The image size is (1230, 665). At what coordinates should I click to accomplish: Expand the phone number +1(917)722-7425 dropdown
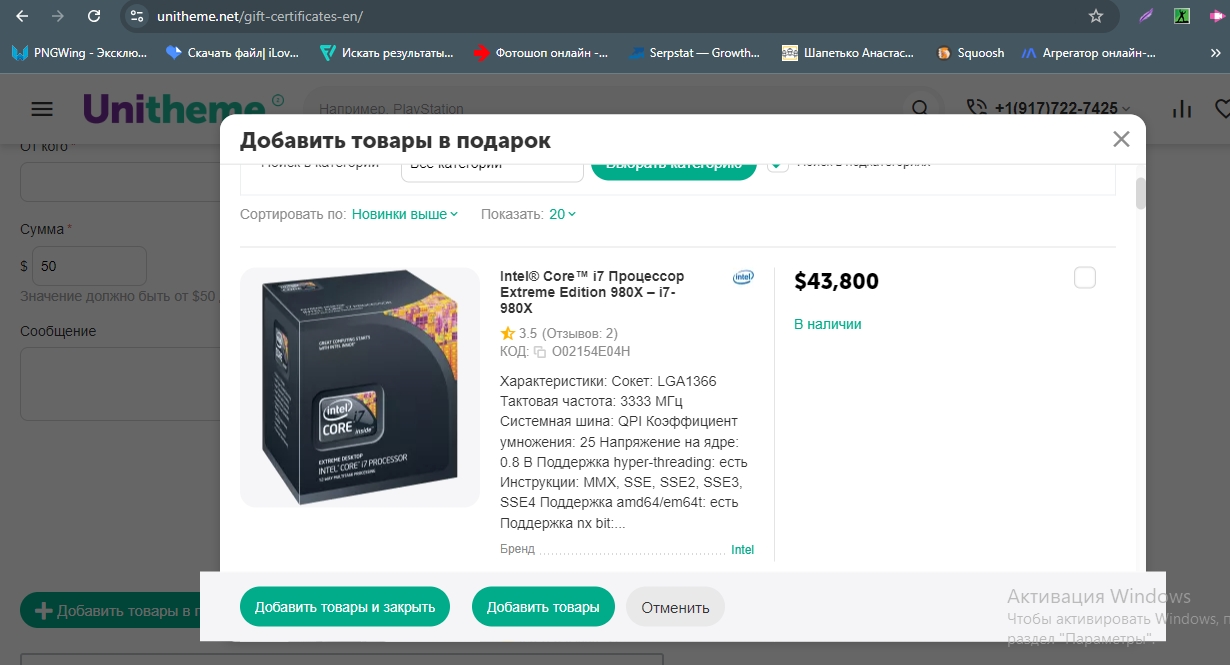pos(1048,108)
